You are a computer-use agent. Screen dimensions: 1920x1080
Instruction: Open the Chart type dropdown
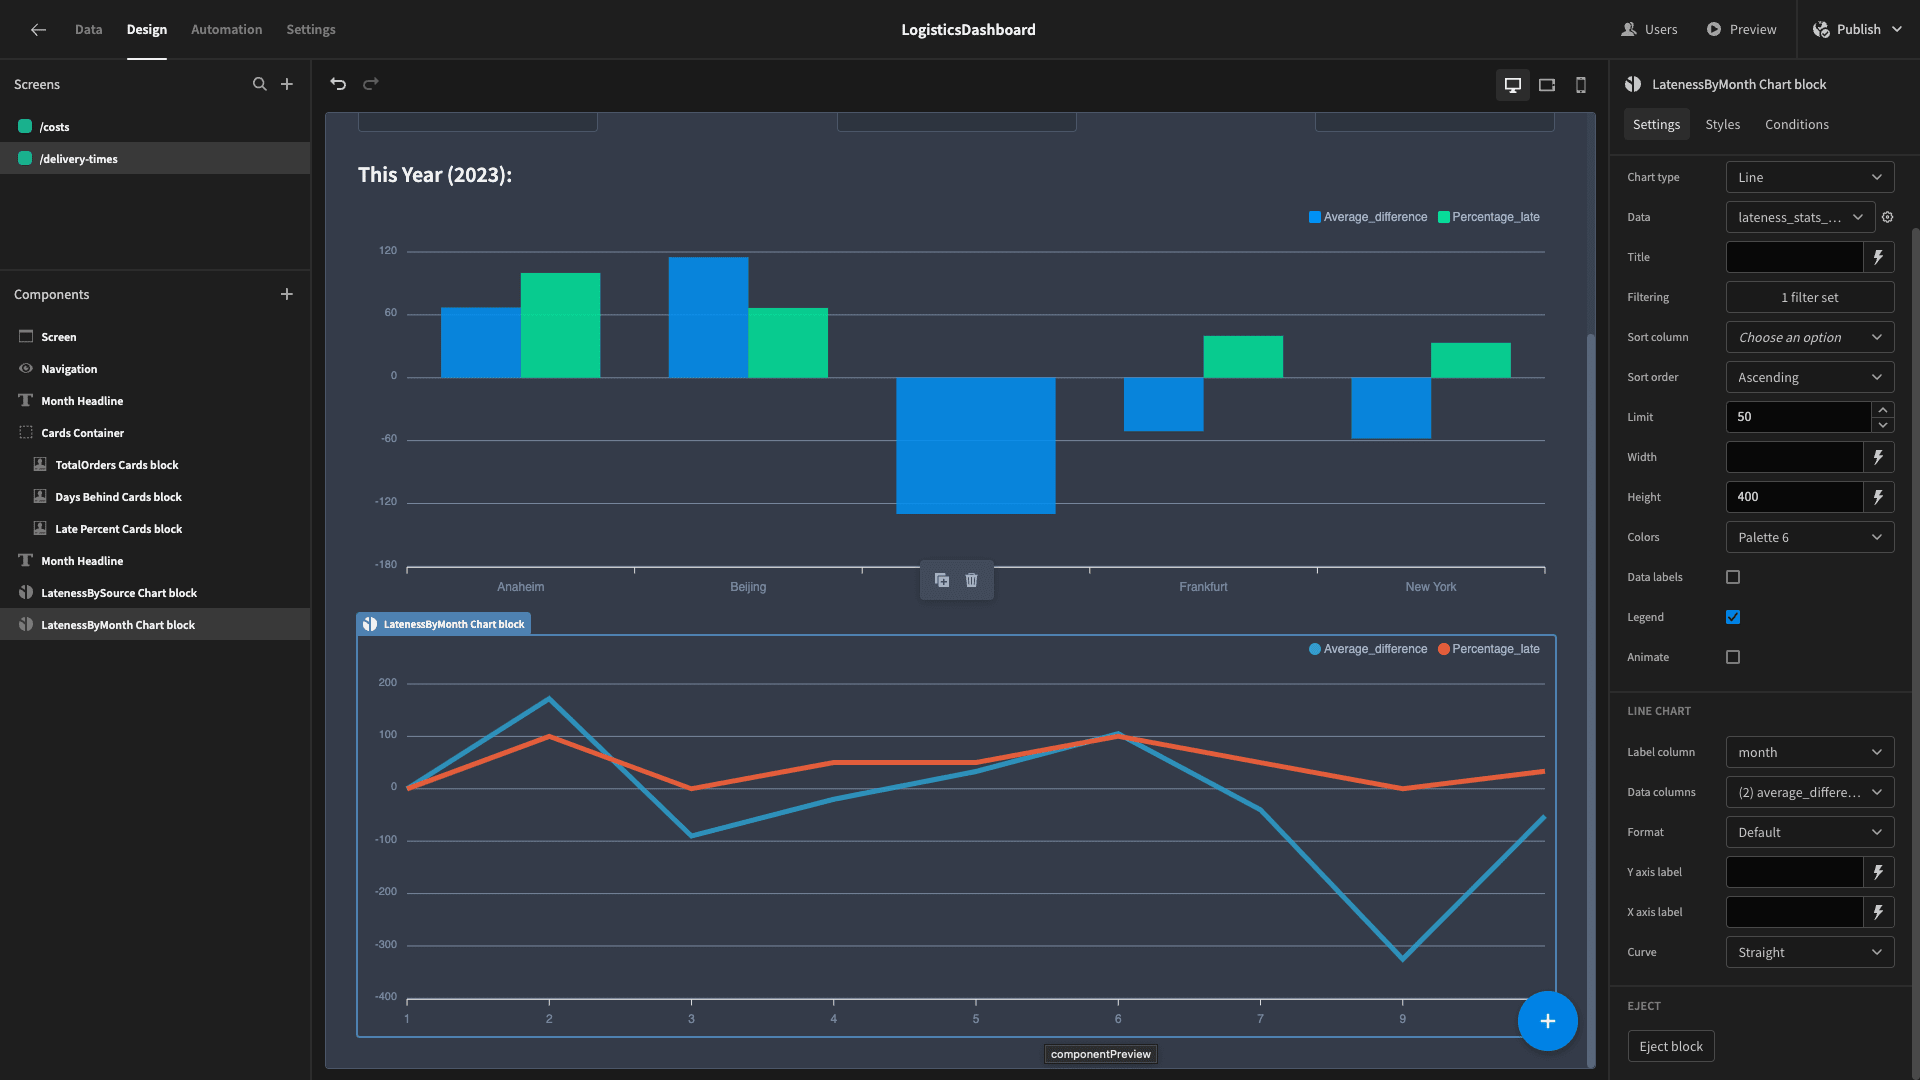[x=1810, y=177]
